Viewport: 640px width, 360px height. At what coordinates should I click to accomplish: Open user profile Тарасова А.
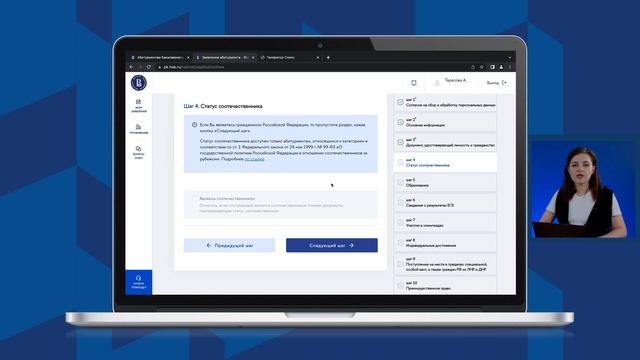click(451, 82)
